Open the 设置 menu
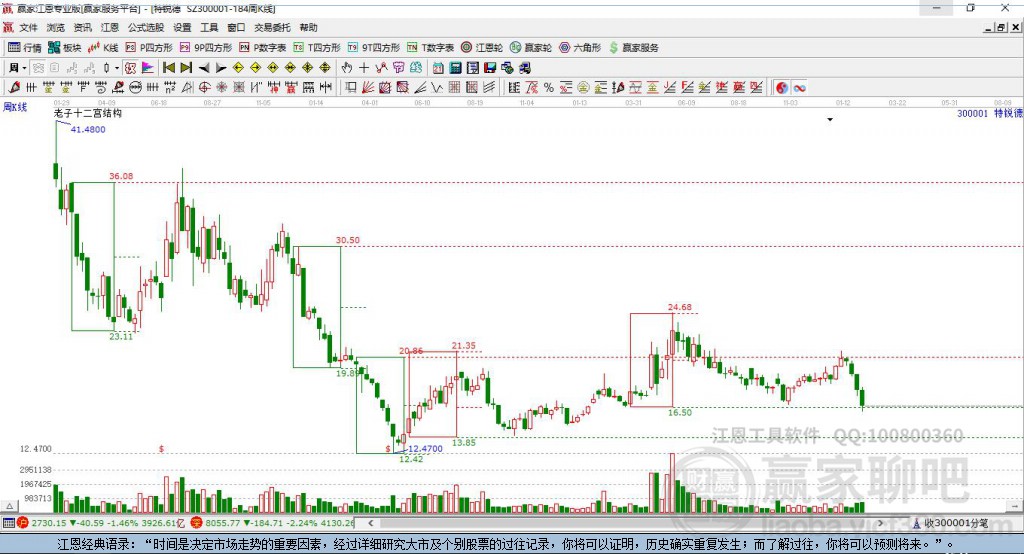 pyautogui.click(x=182, y=27)
